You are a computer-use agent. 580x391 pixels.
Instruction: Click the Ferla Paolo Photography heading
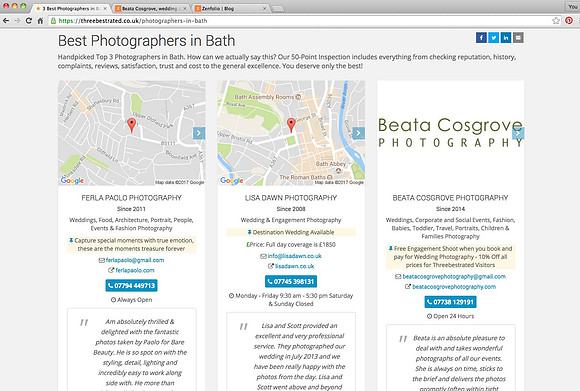[x=131, y=198]
